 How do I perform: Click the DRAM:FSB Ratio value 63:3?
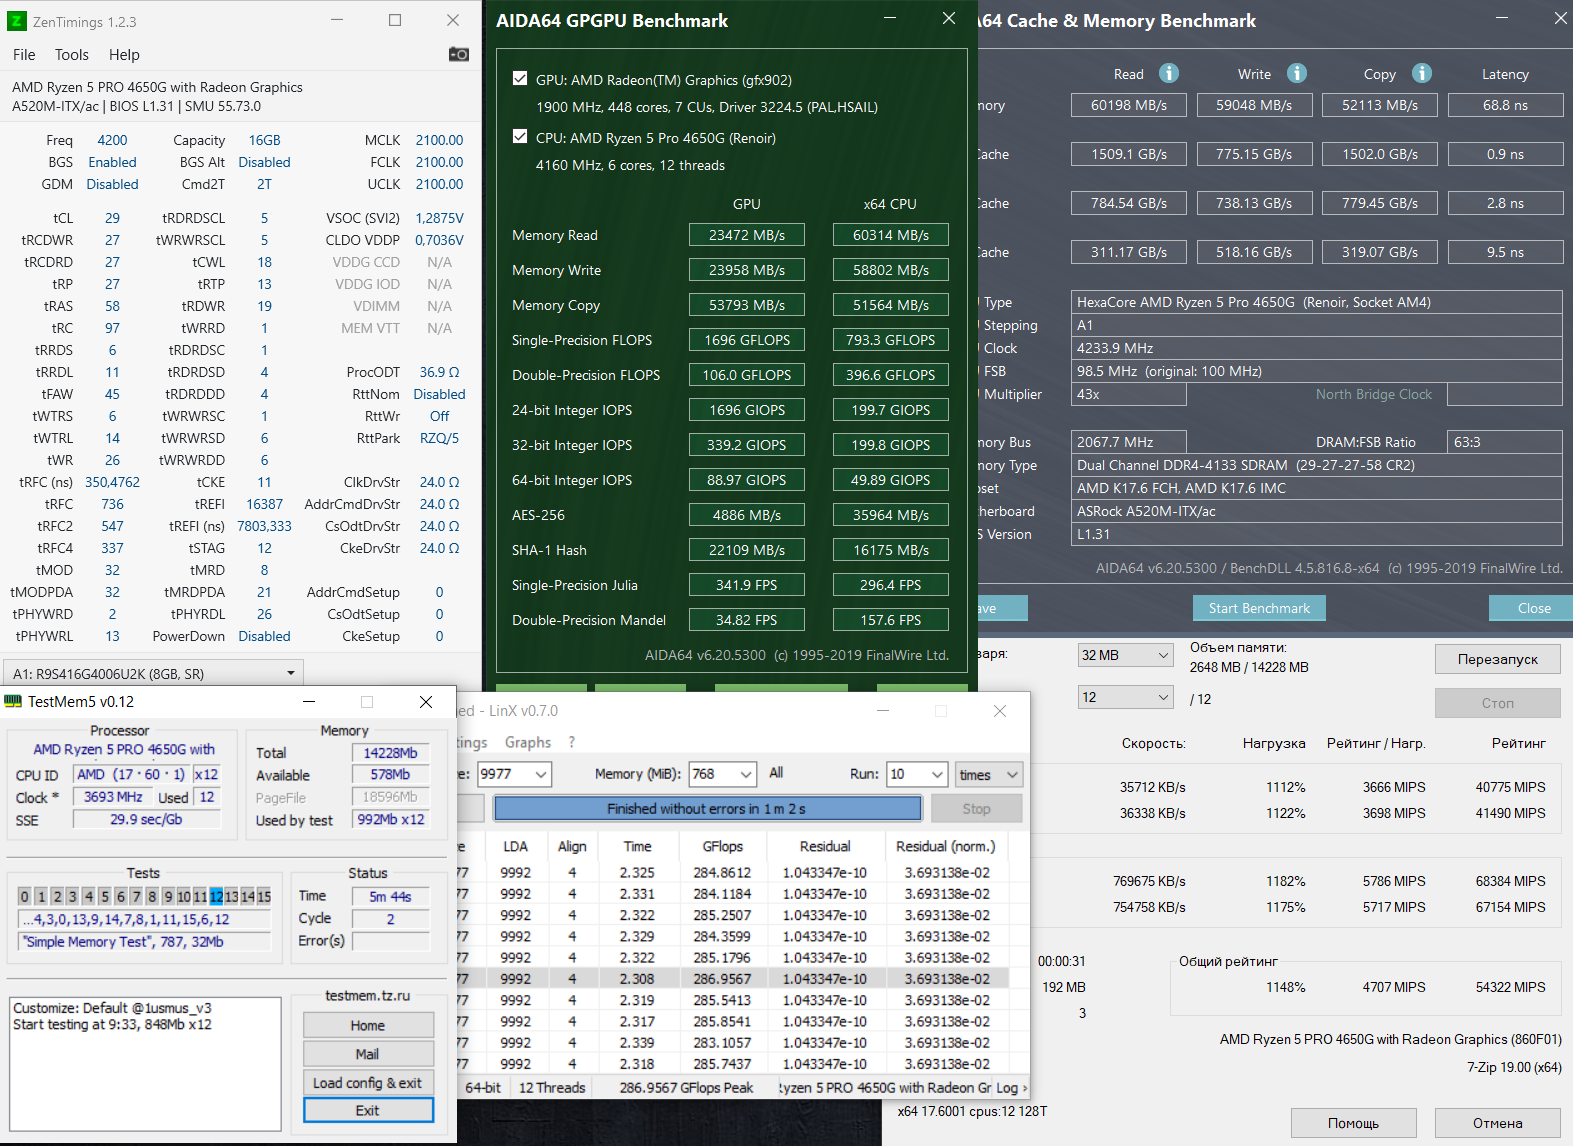(1504, 442)
